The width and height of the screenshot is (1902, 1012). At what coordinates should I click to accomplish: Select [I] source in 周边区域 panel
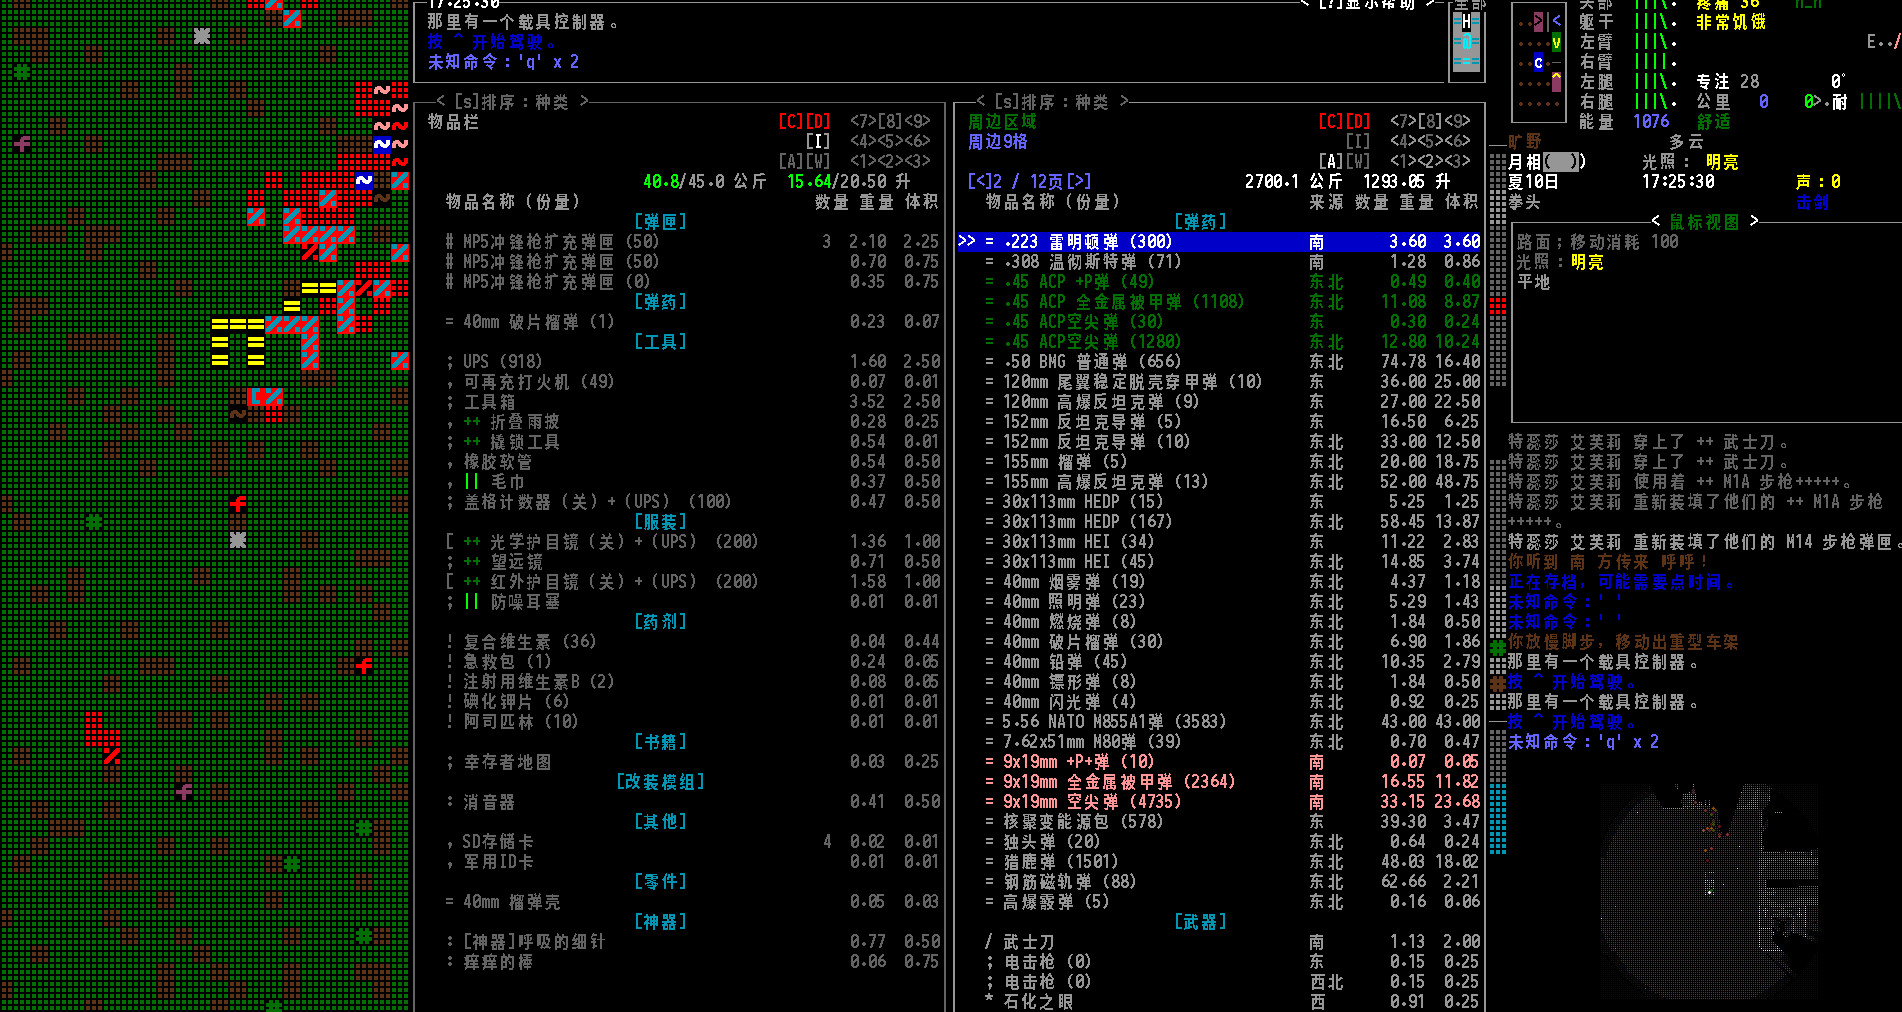(x=1358, y=142)
